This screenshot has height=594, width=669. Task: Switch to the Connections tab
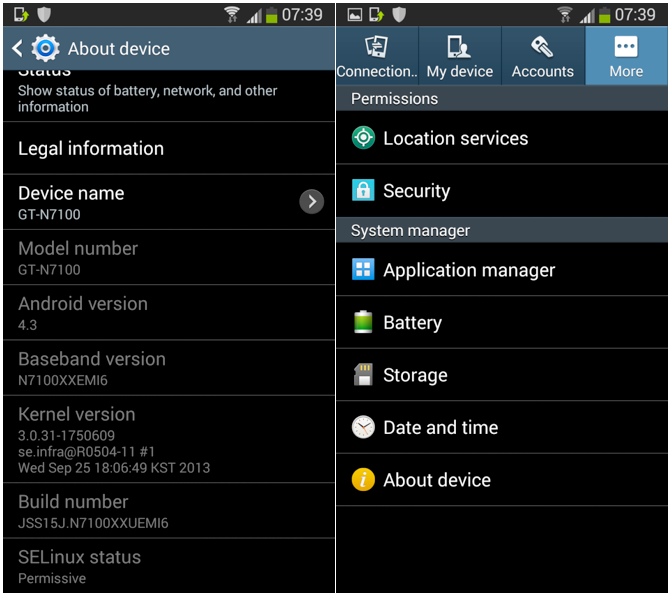376,56
